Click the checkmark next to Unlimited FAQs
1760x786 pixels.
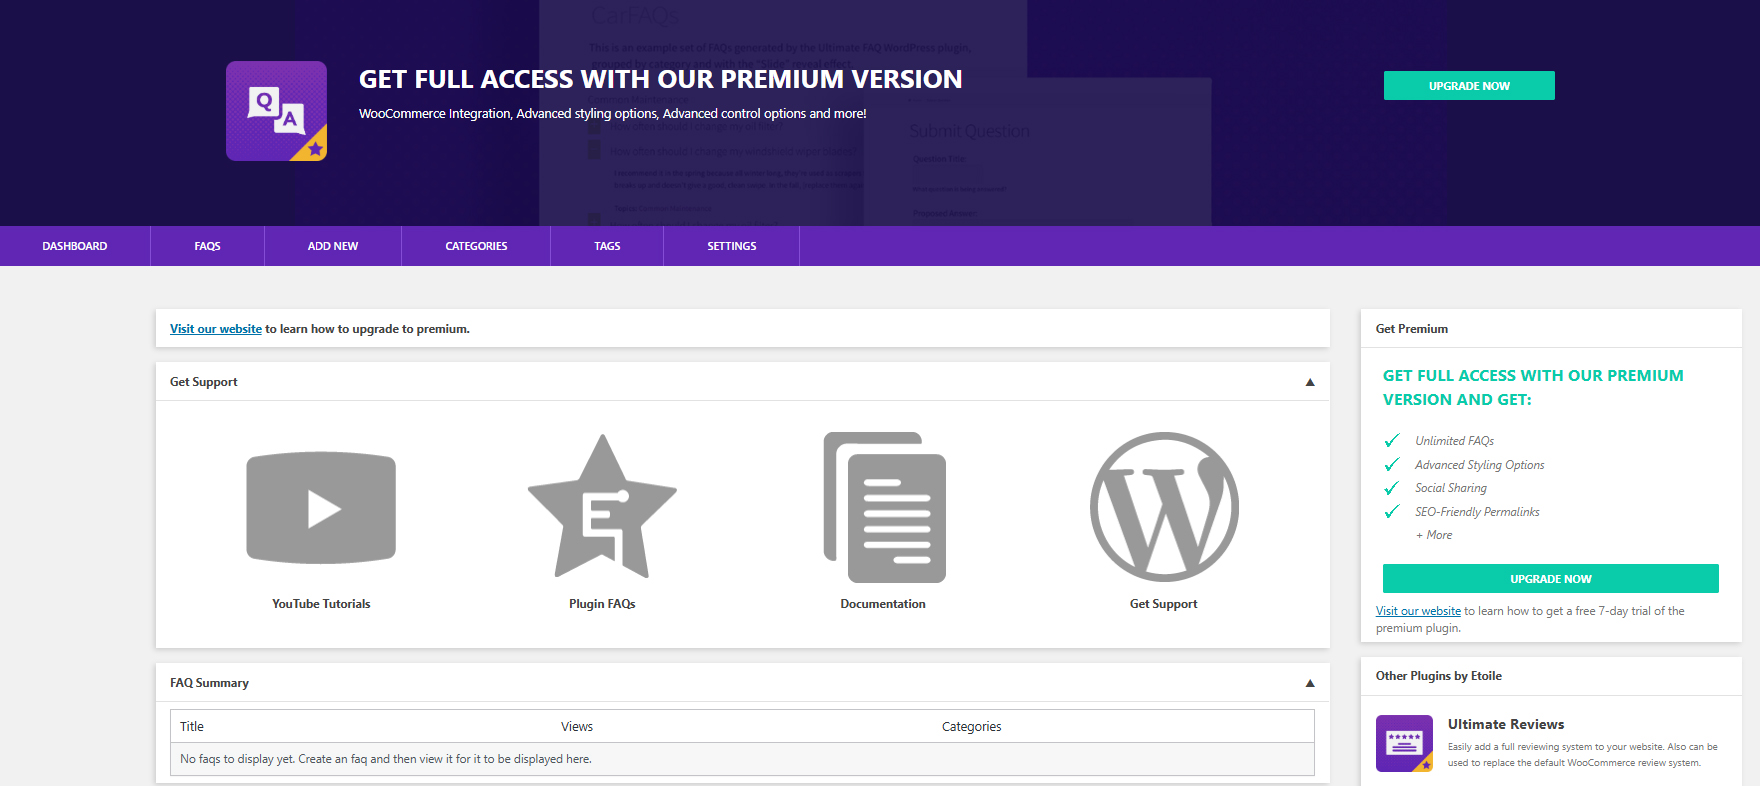[1391, 441]
